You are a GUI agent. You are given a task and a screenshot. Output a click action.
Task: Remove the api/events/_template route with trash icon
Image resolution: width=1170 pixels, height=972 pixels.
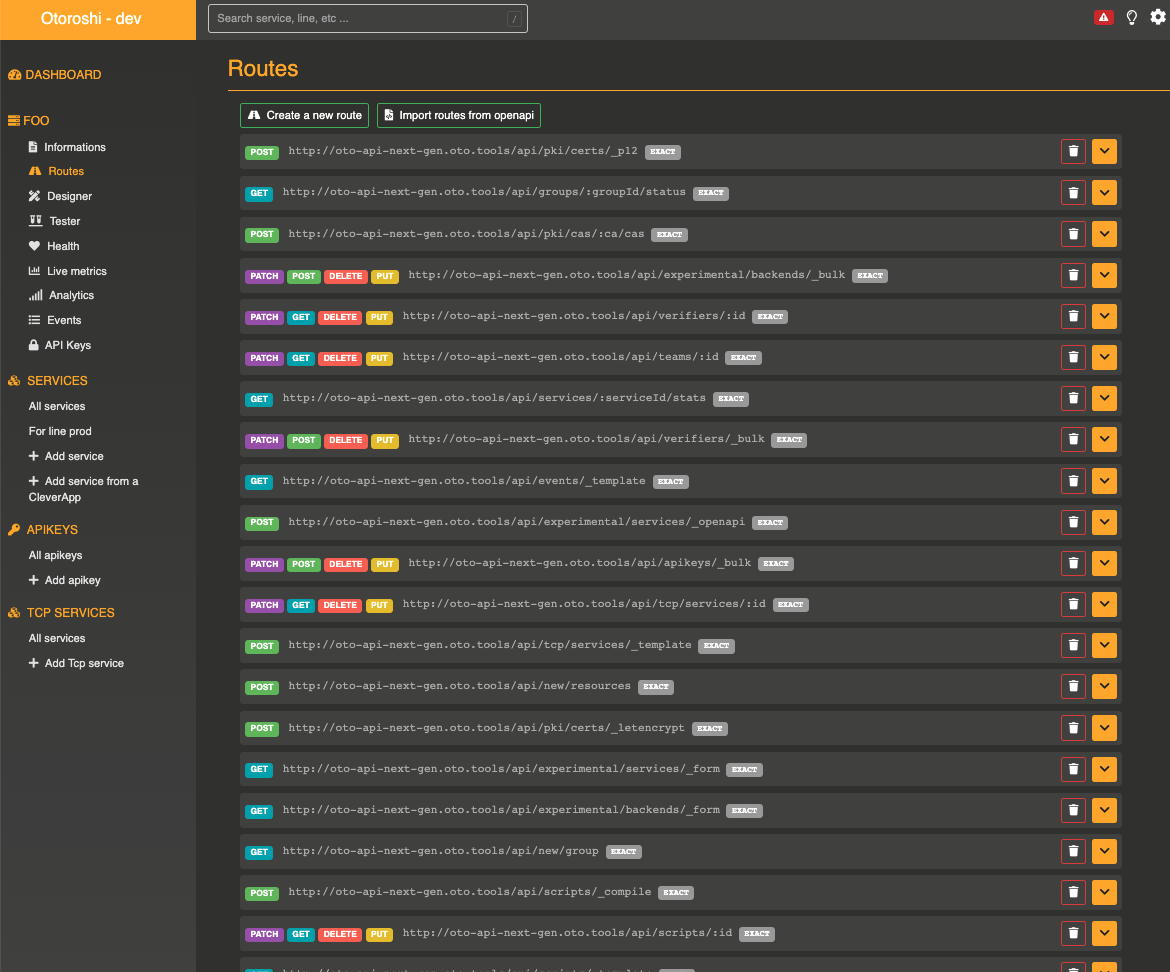tap(1073, 481)
